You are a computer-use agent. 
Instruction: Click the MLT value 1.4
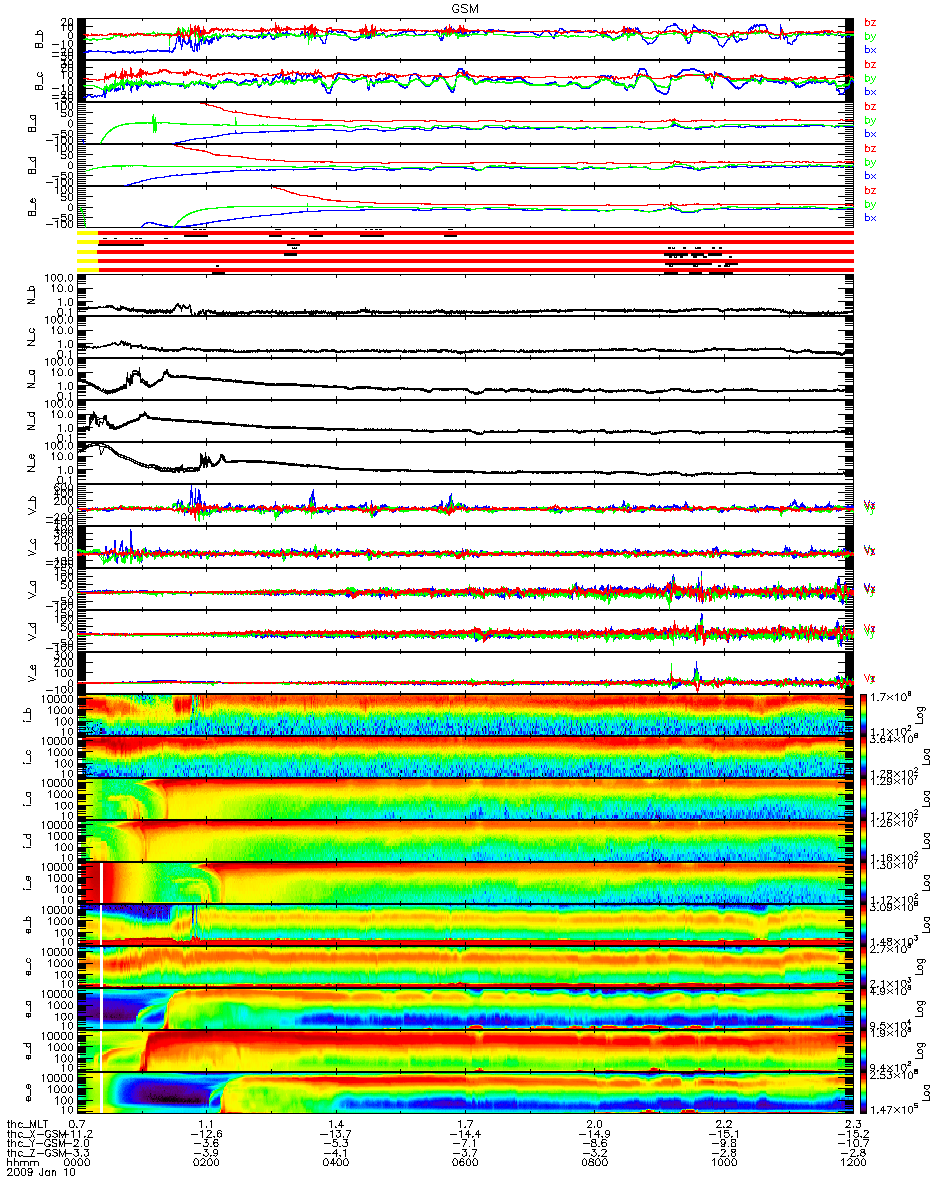(337, 1126)
